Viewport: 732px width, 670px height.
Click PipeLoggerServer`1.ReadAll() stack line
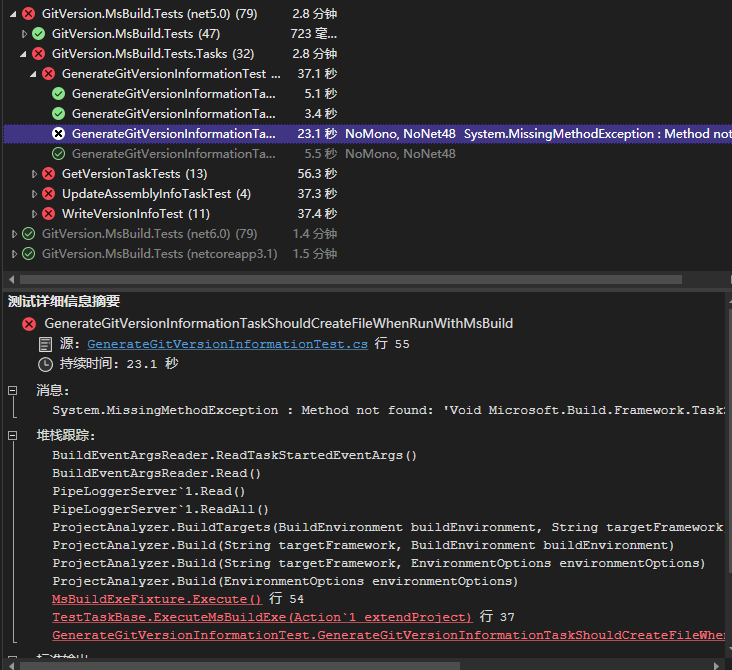point(161,509)
